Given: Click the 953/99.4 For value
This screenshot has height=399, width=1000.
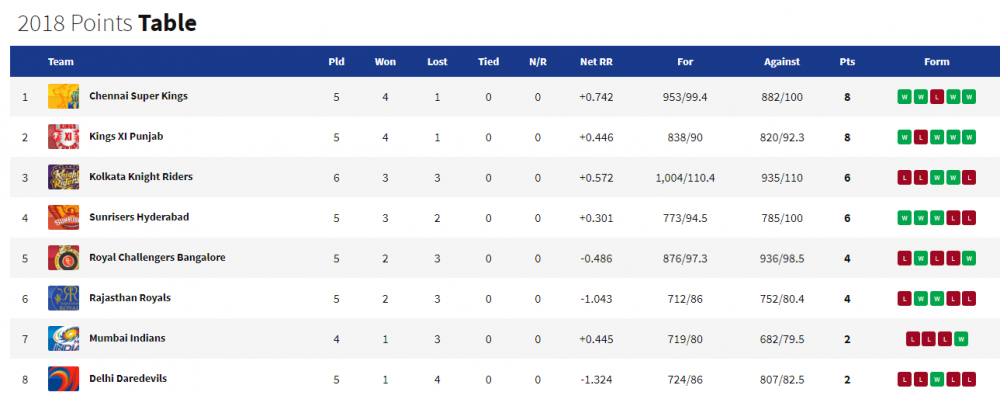Looking at the screenshot, I should pyautogui.click(x=686, y=98).
